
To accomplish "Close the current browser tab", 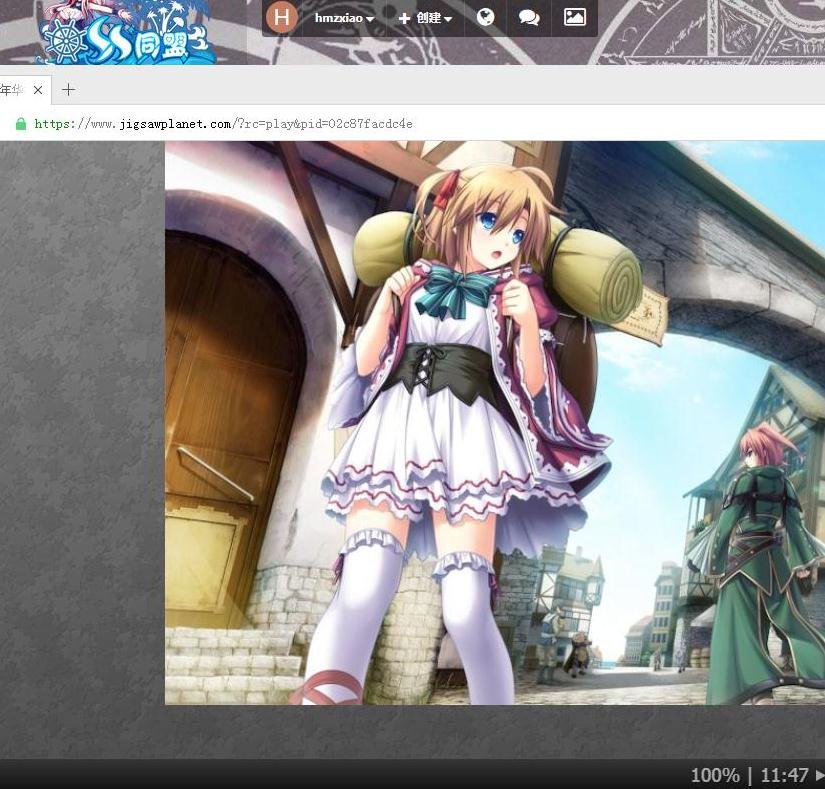I will [38, 90].
